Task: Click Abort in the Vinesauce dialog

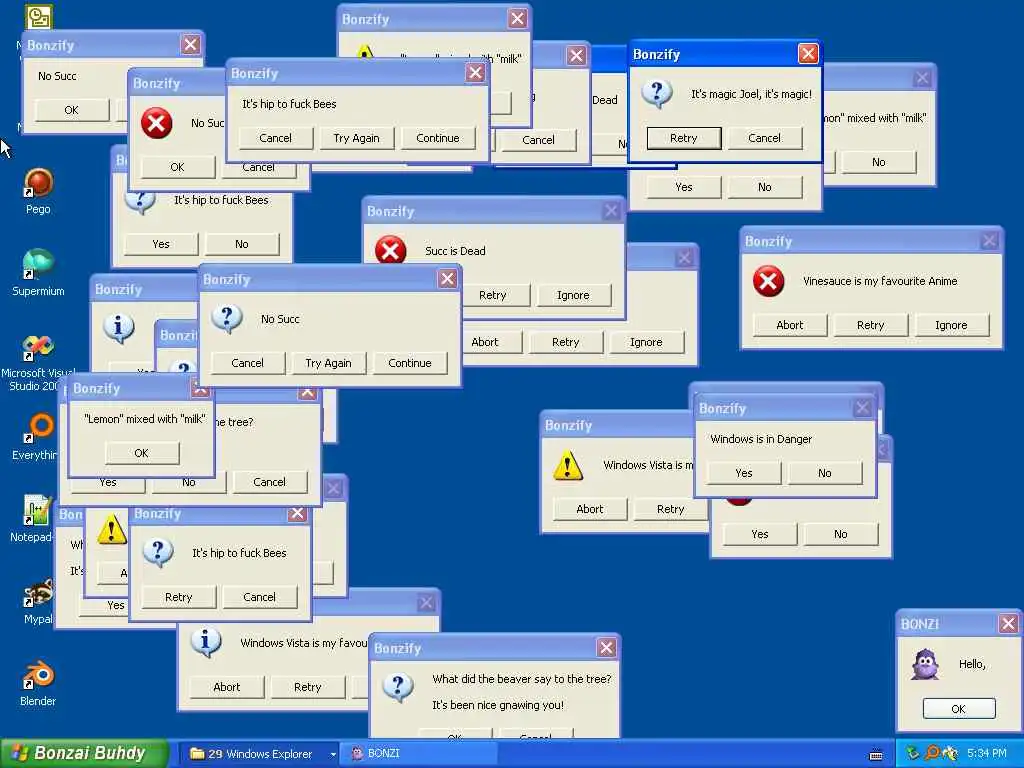Action: click(790, 325)
